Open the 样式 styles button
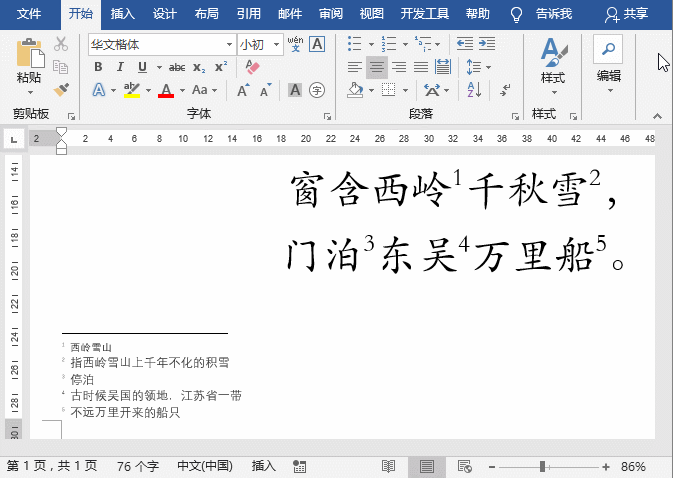This screenshot has width=673, height=478. coord(553,66)
